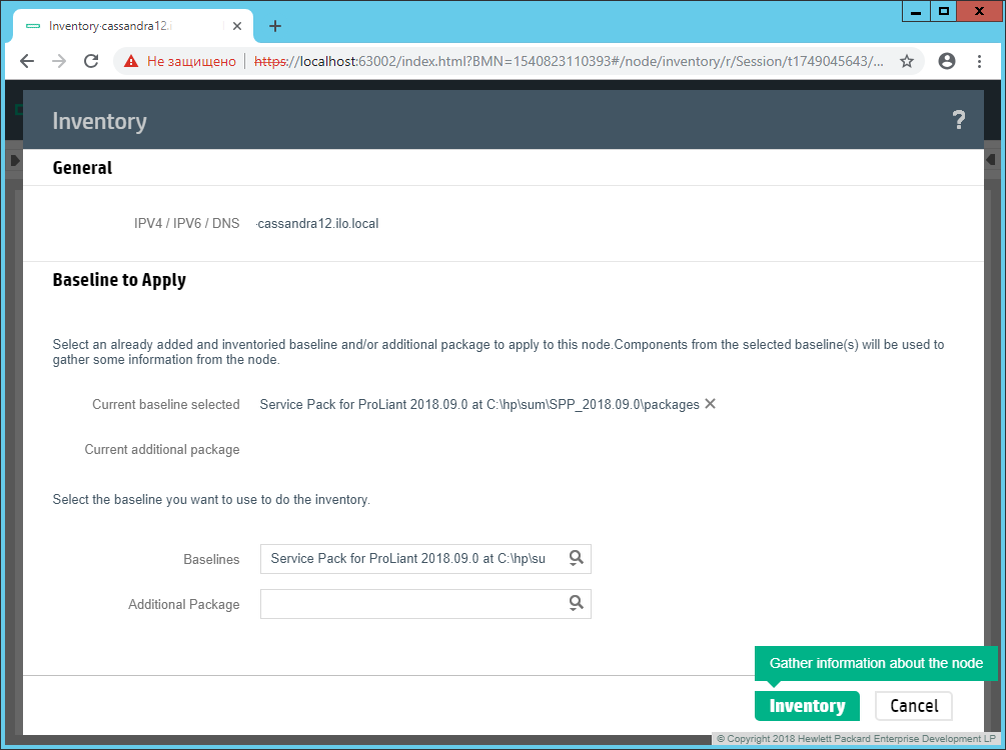Reload the page with the refresh icon
This screenshot has width=1006, height=750.
(x=91, y=61)
